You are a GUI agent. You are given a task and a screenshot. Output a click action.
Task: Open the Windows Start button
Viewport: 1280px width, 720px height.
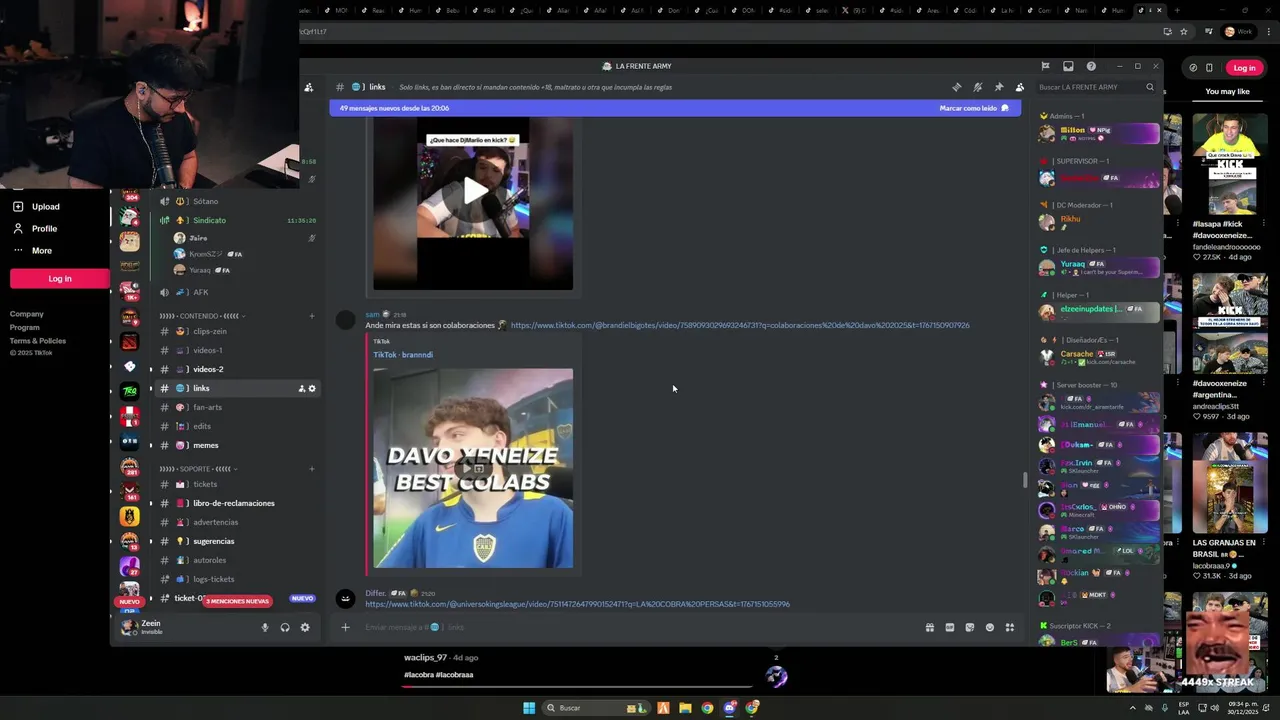pyautogui.click(x=529, y=708)
